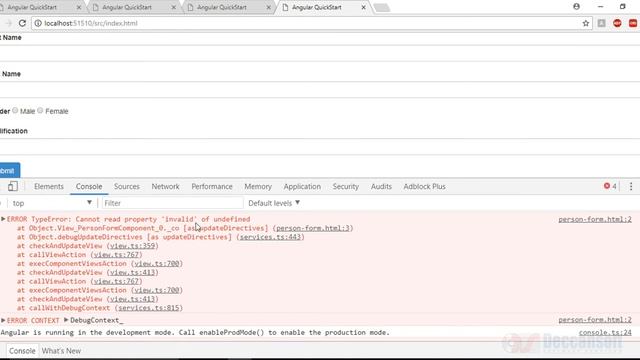Open the Audits tab
The image size is (640, 360).
click(x=381, y=186)
